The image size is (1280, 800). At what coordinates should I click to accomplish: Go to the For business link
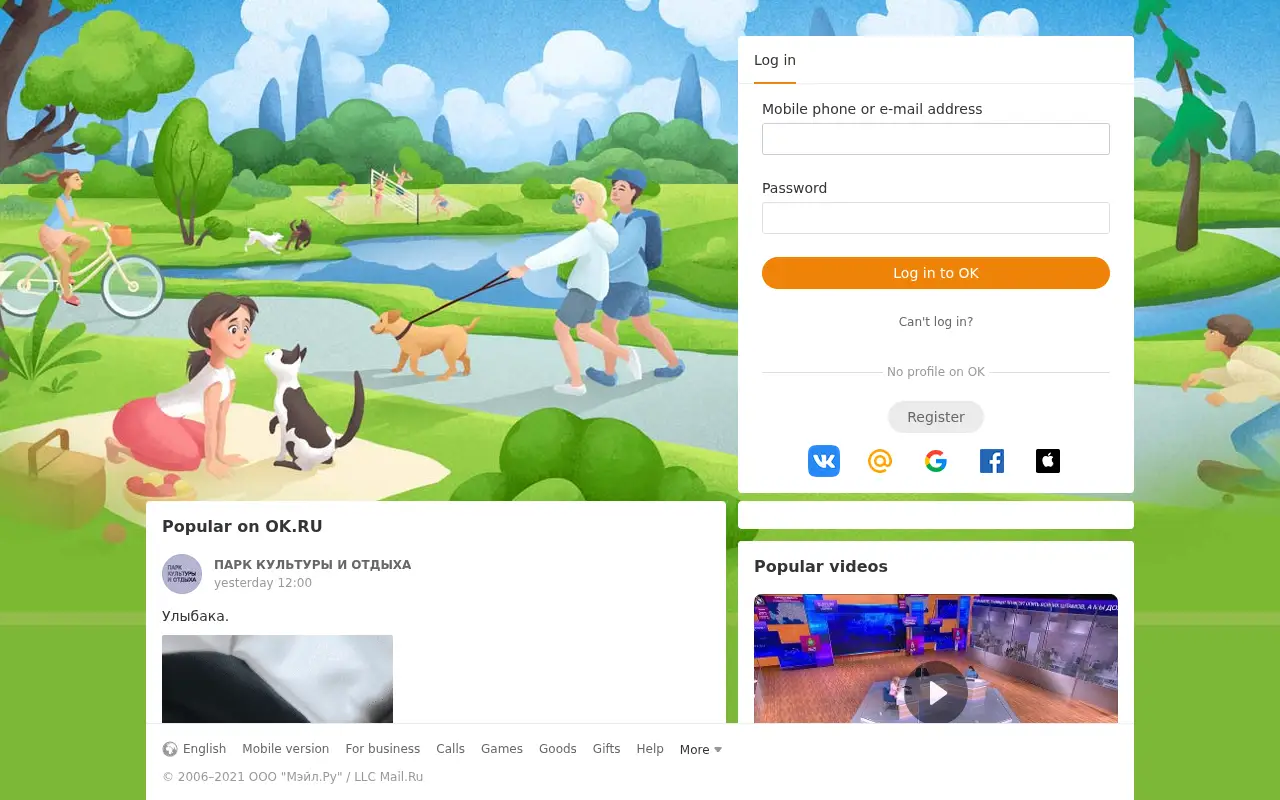(383, 749)
